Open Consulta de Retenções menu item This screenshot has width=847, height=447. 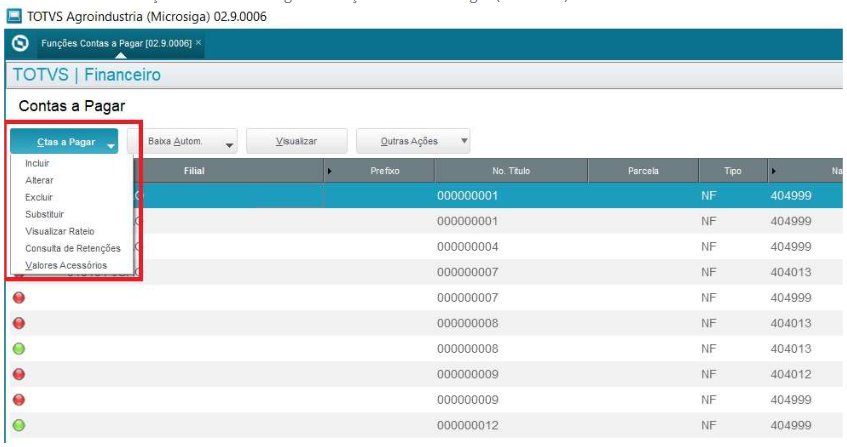[x=73, y=248]
